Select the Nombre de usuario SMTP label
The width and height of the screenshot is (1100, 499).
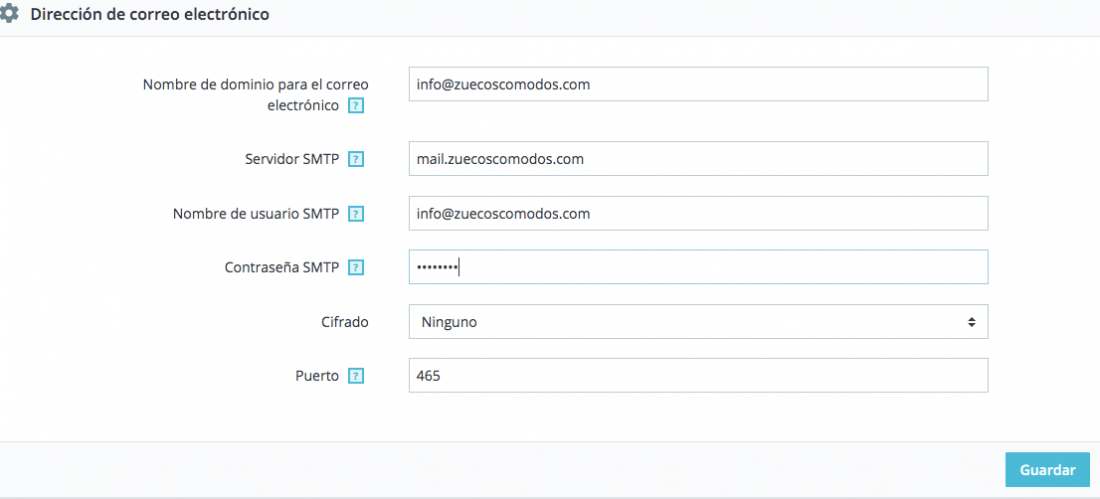[256, 214]
